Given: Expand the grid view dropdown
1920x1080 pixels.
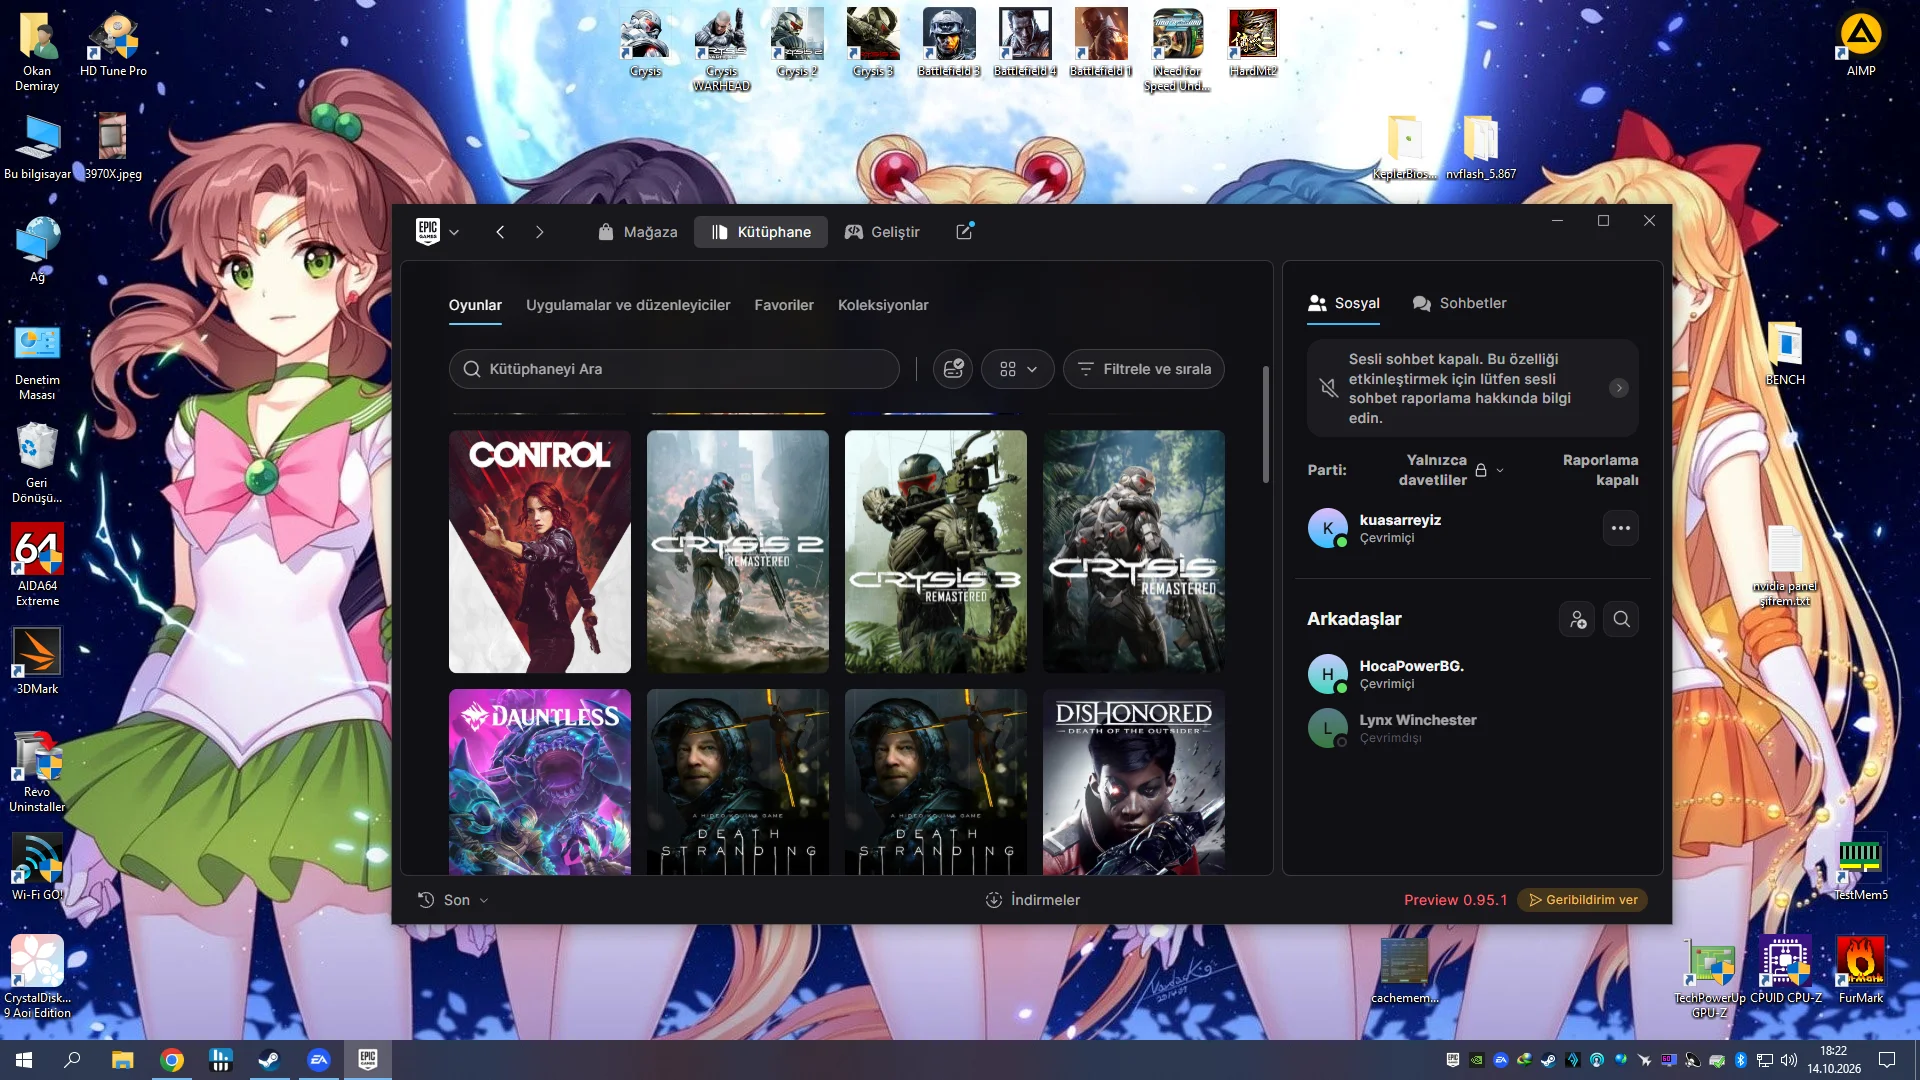Looking at the screenshot, I should (1018, 369).
